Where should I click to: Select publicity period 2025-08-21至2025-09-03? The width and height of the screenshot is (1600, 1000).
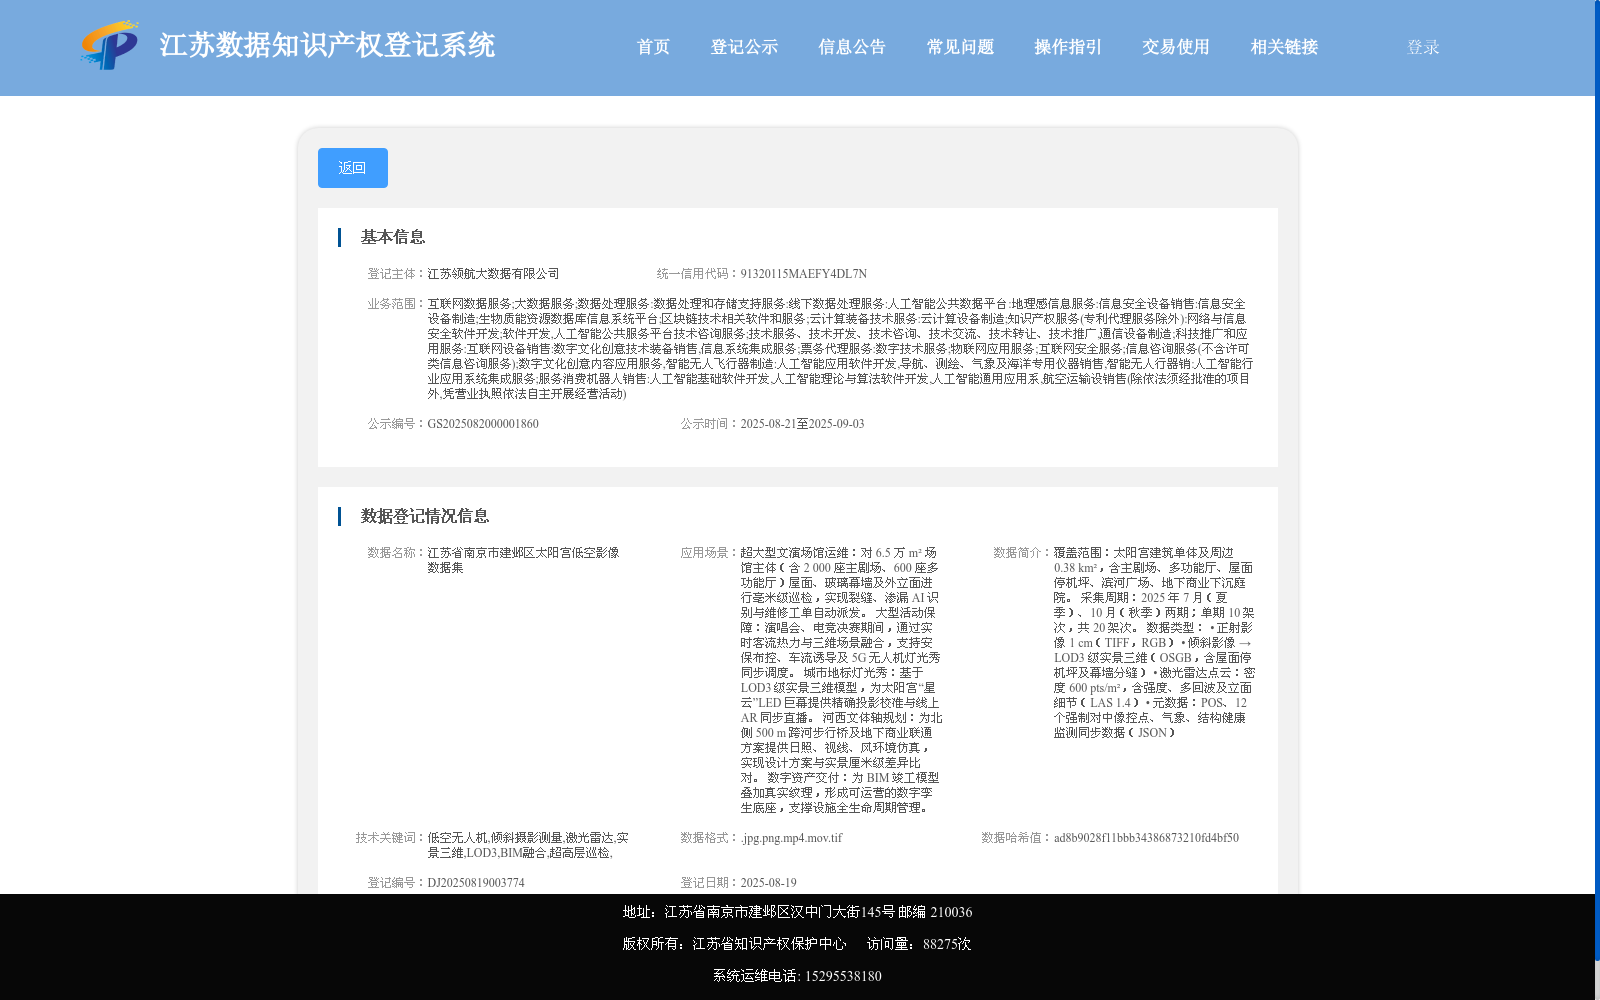pyautogui.click(x=802, y=424)
